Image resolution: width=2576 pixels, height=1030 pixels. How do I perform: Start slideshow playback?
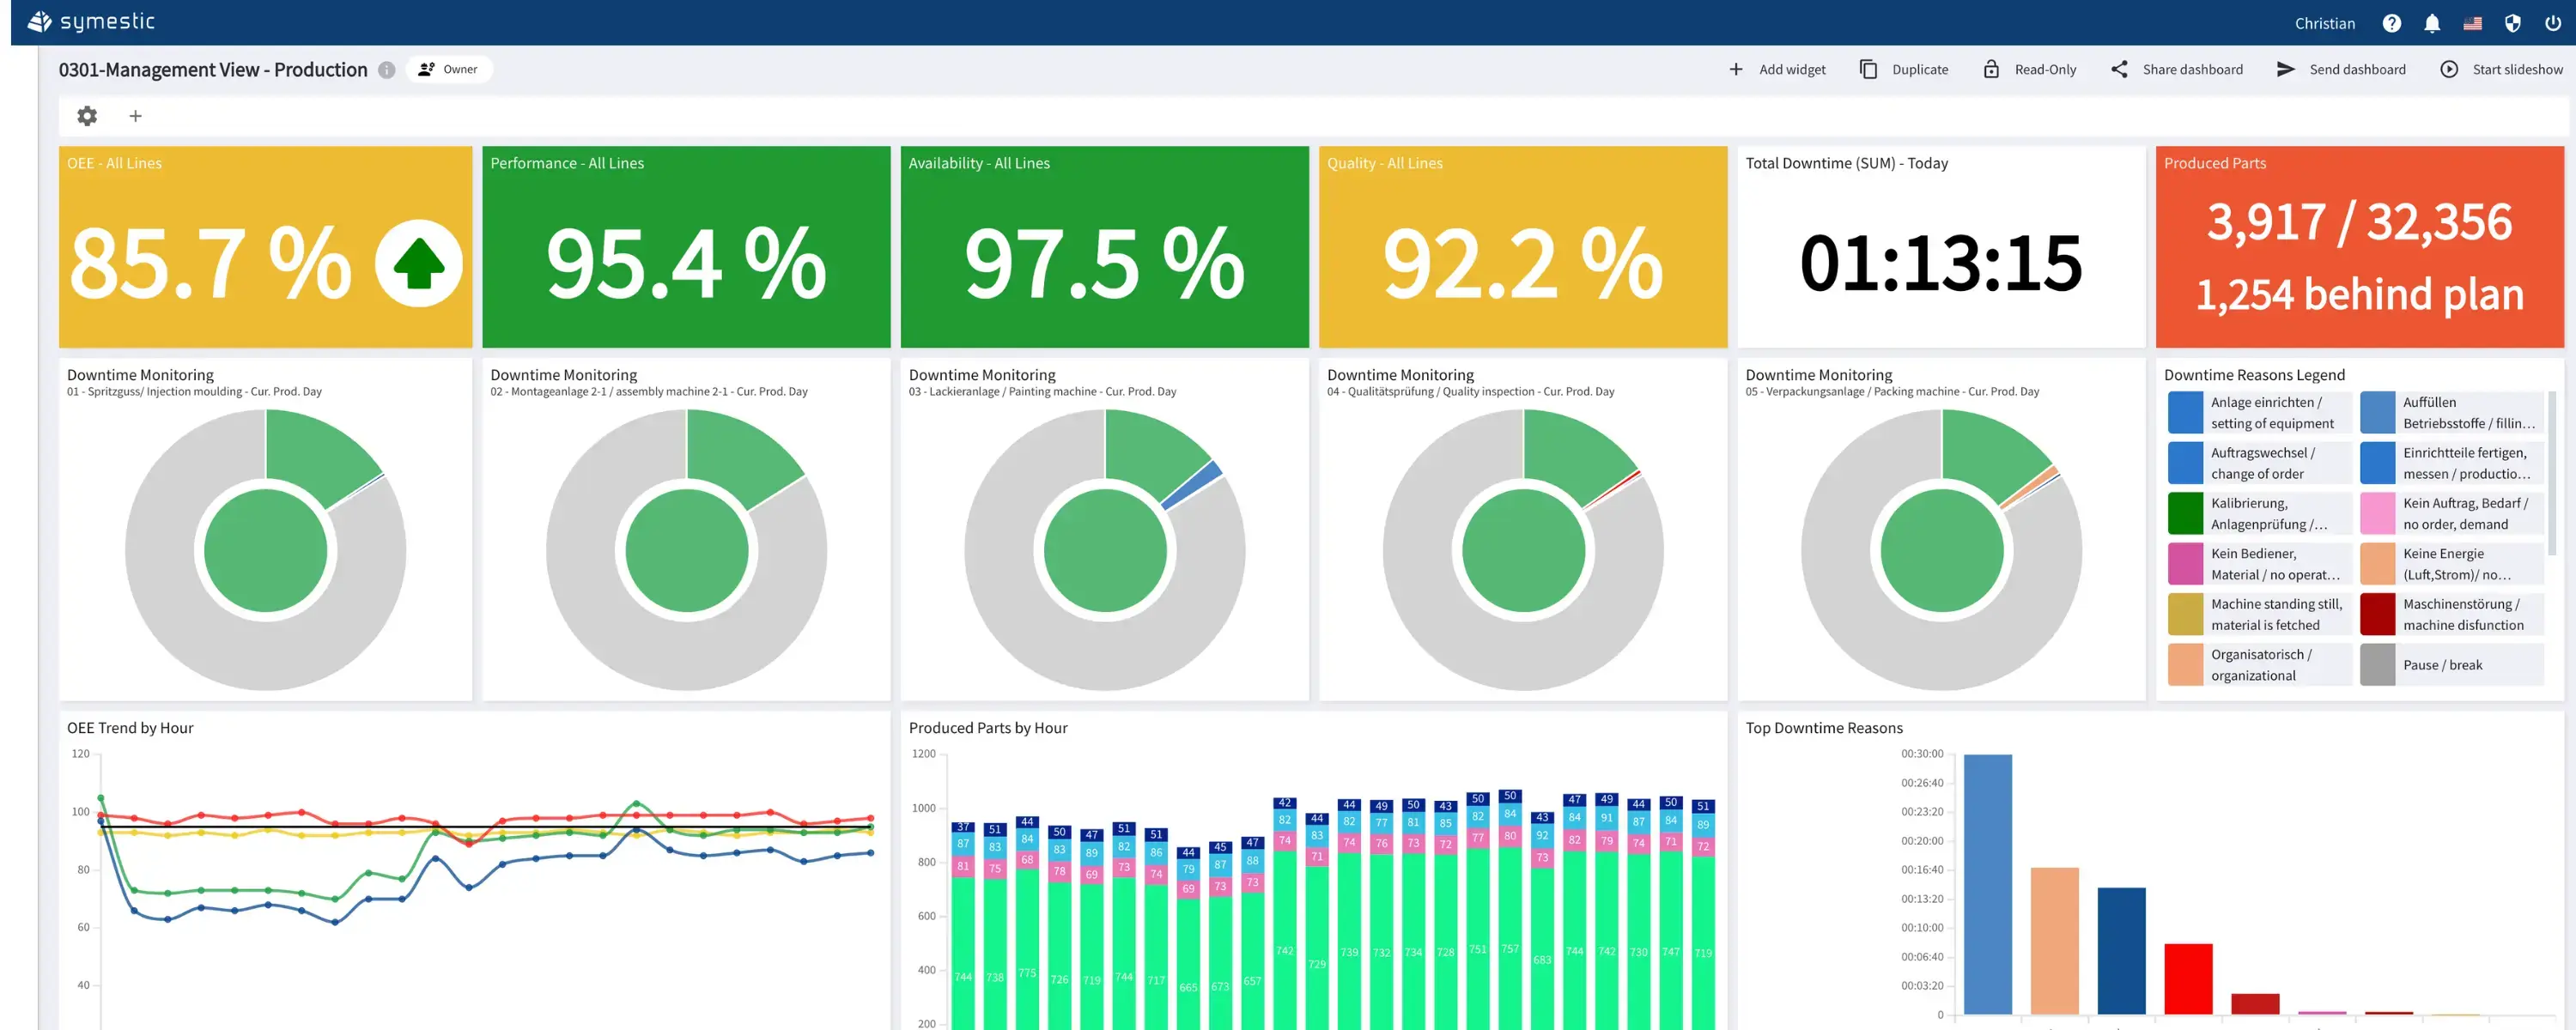click(2502, 69)
